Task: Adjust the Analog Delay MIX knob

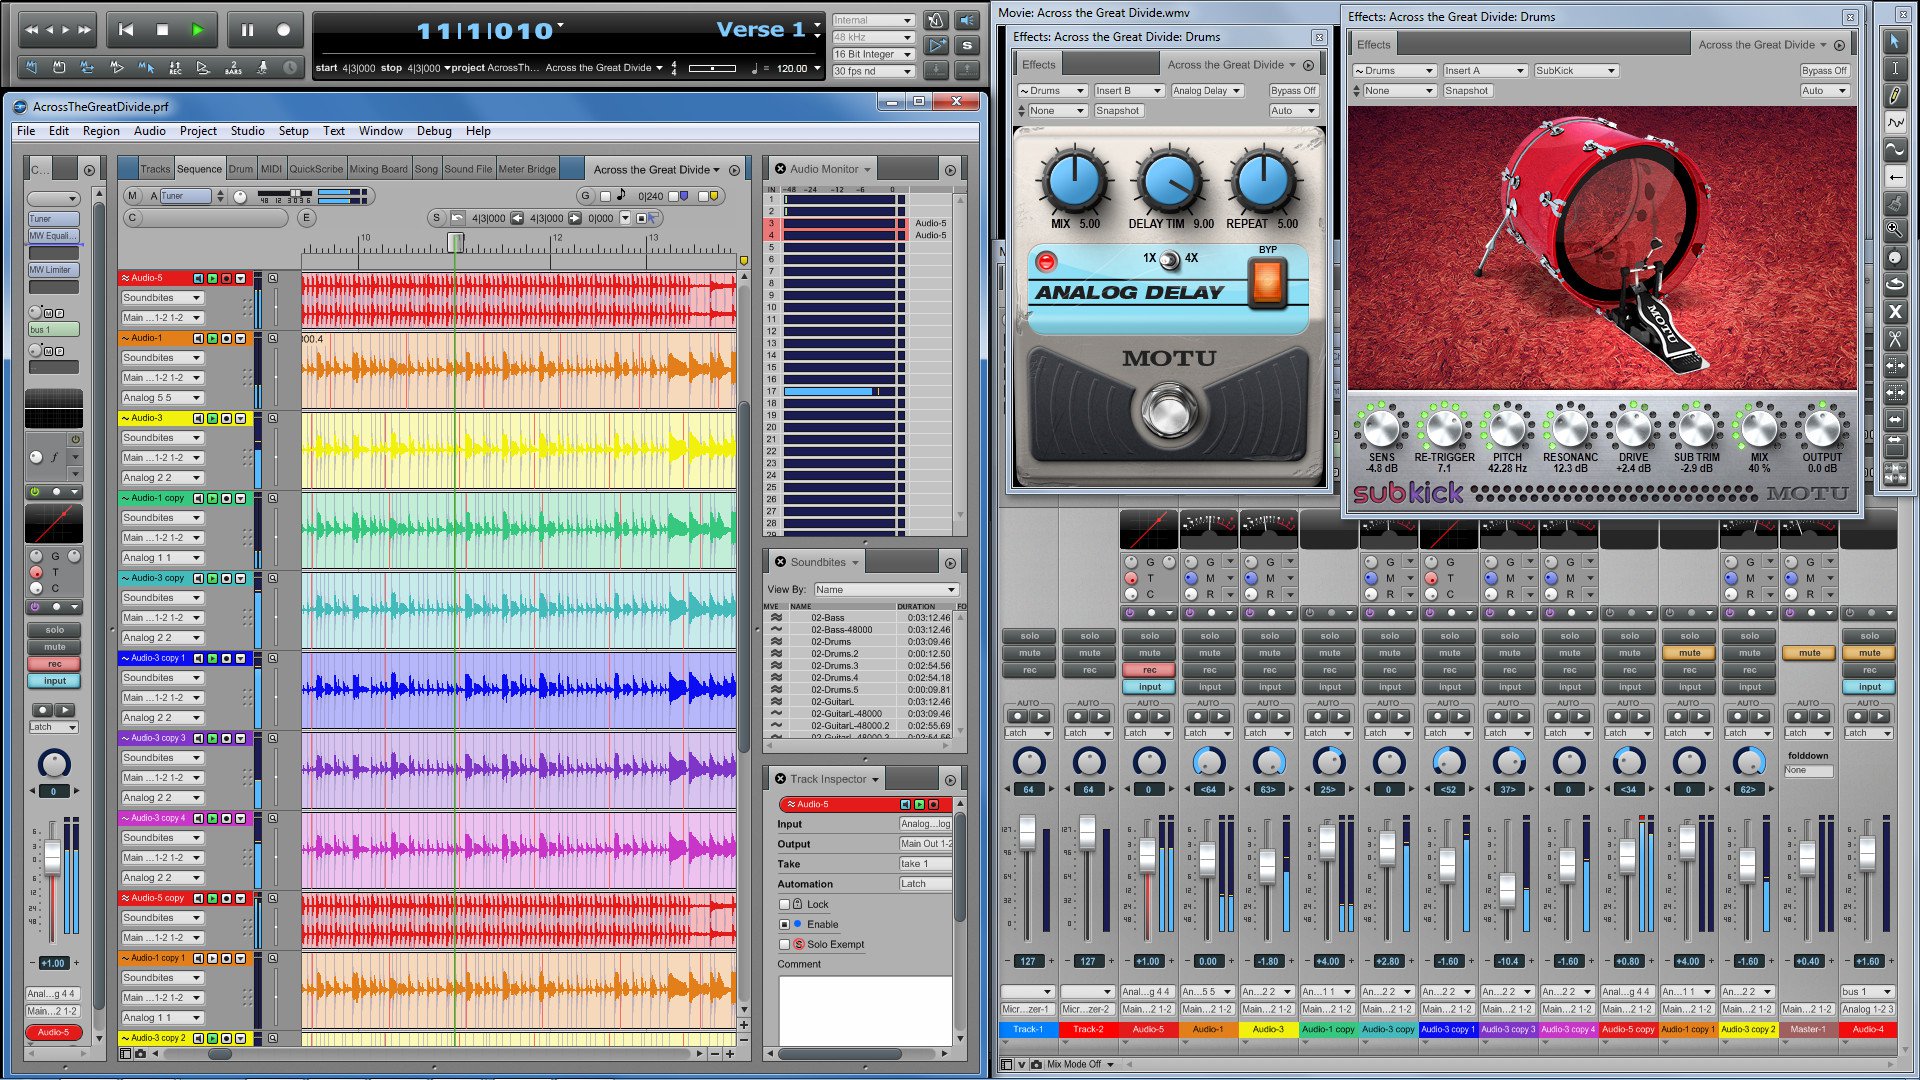Action: coord(1075,182)
